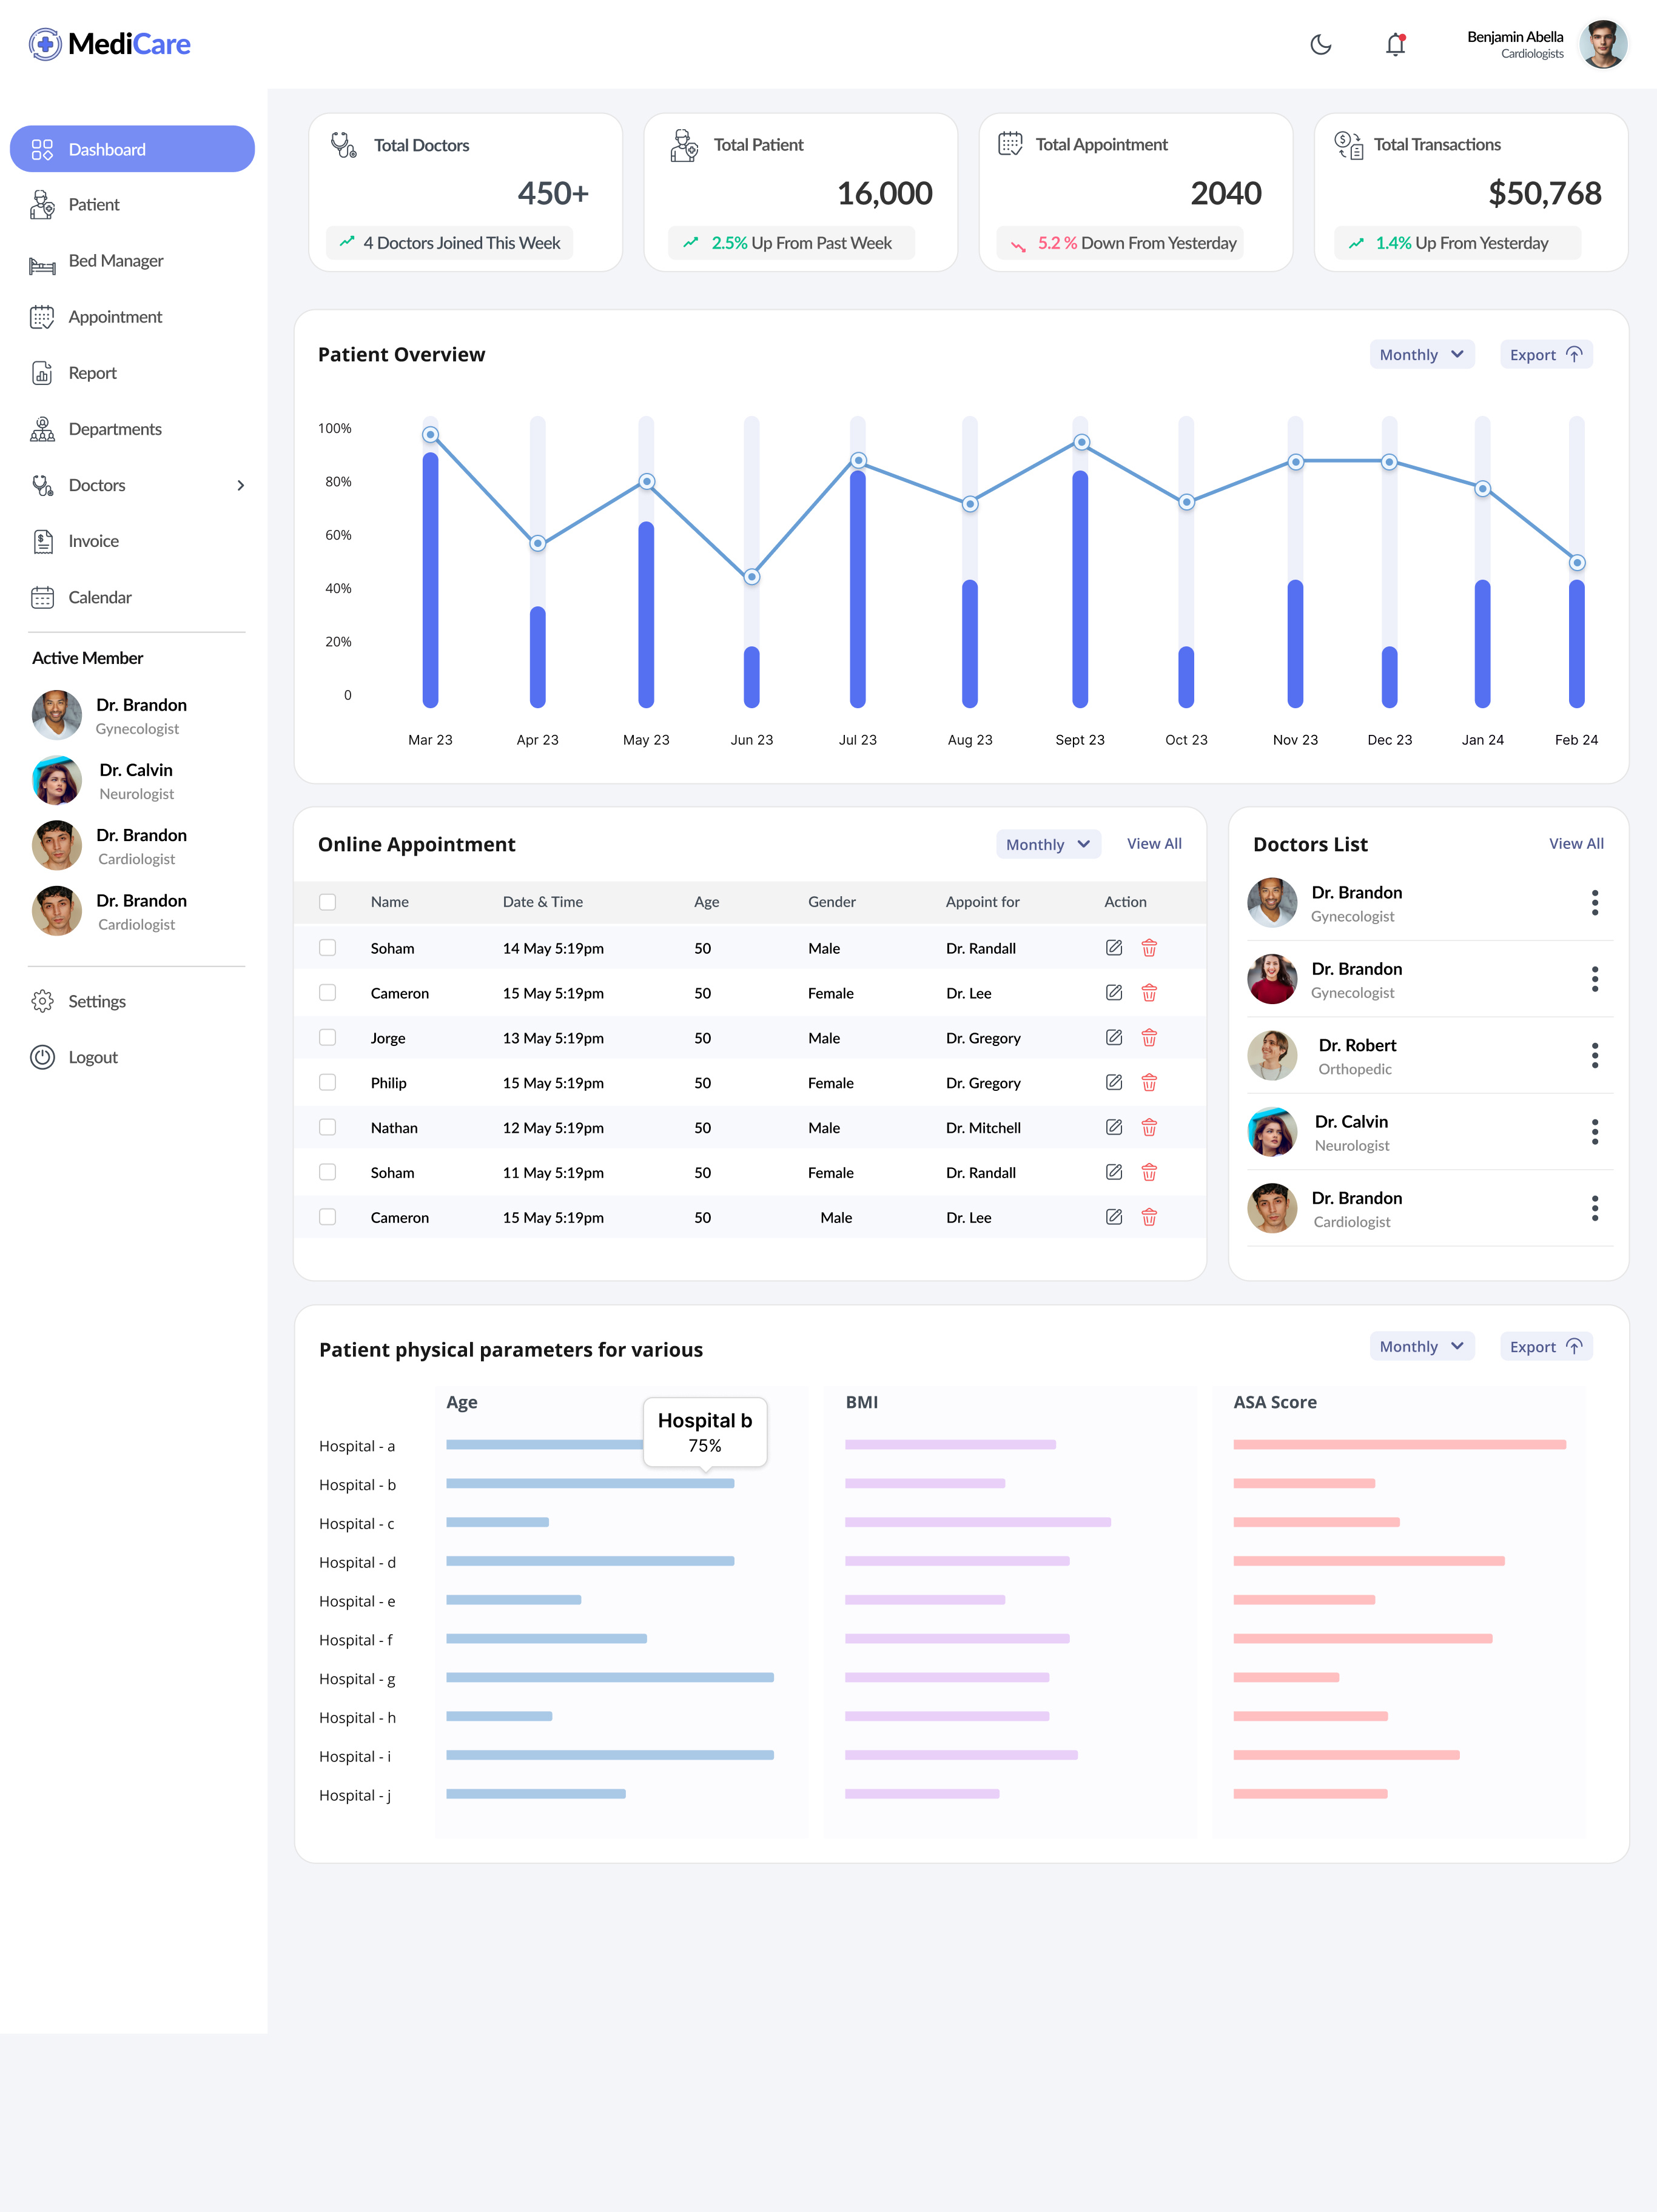Check the checkbox next to Jorge
Screen dimensions: 1657x2212
[328, 1037]
